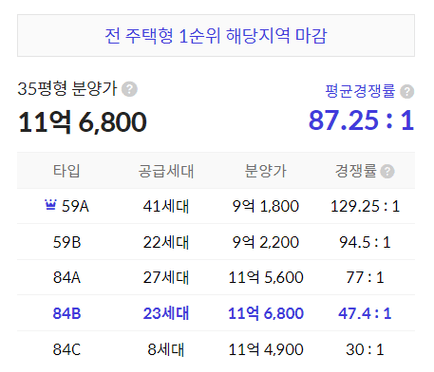Click the ratio 94.5 : 1
This screenshot has width=434, height=372.
(365, 242)
